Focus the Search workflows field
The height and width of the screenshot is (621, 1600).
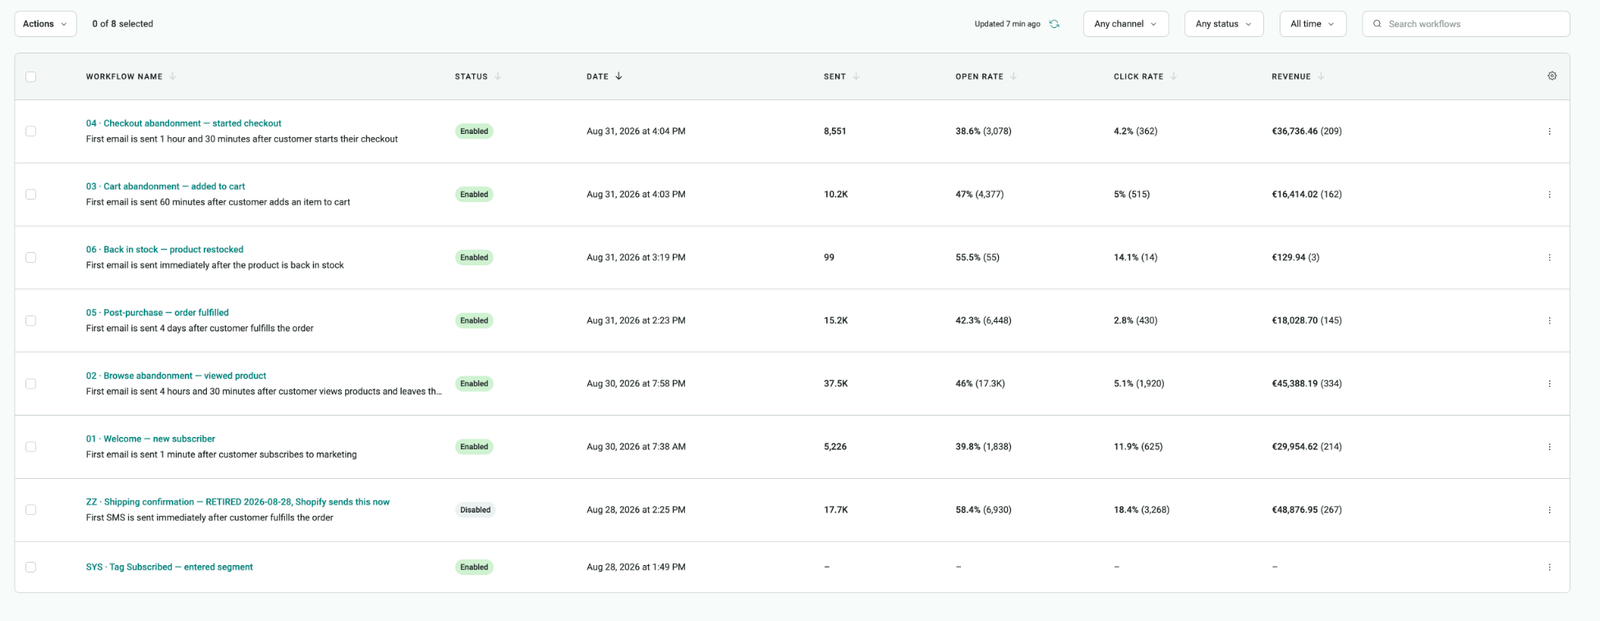[1466, 24]
